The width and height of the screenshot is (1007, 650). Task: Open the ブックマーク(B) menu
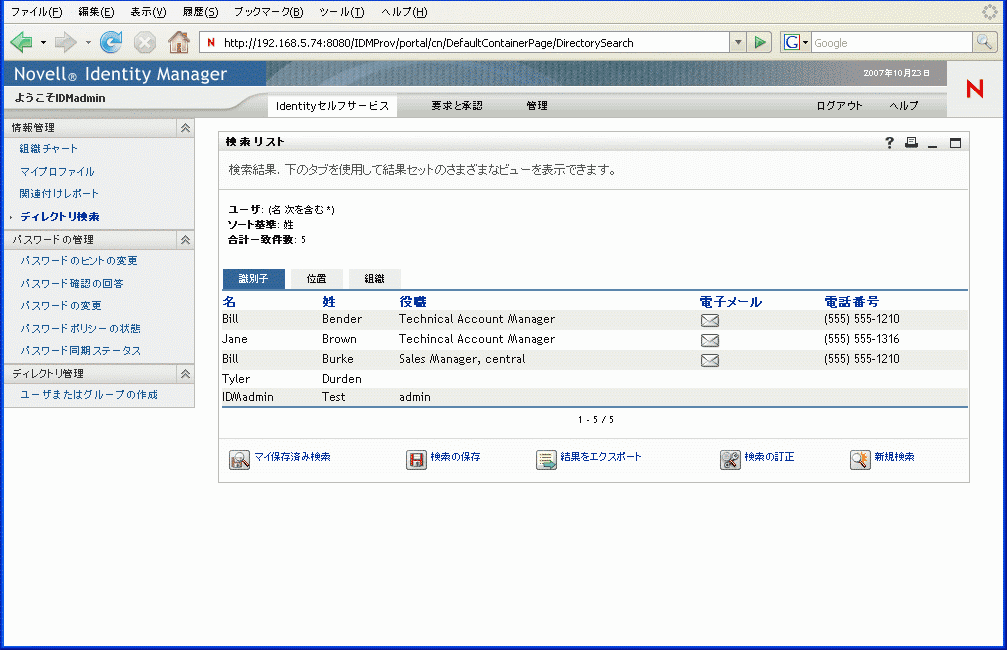pos(268,12)
